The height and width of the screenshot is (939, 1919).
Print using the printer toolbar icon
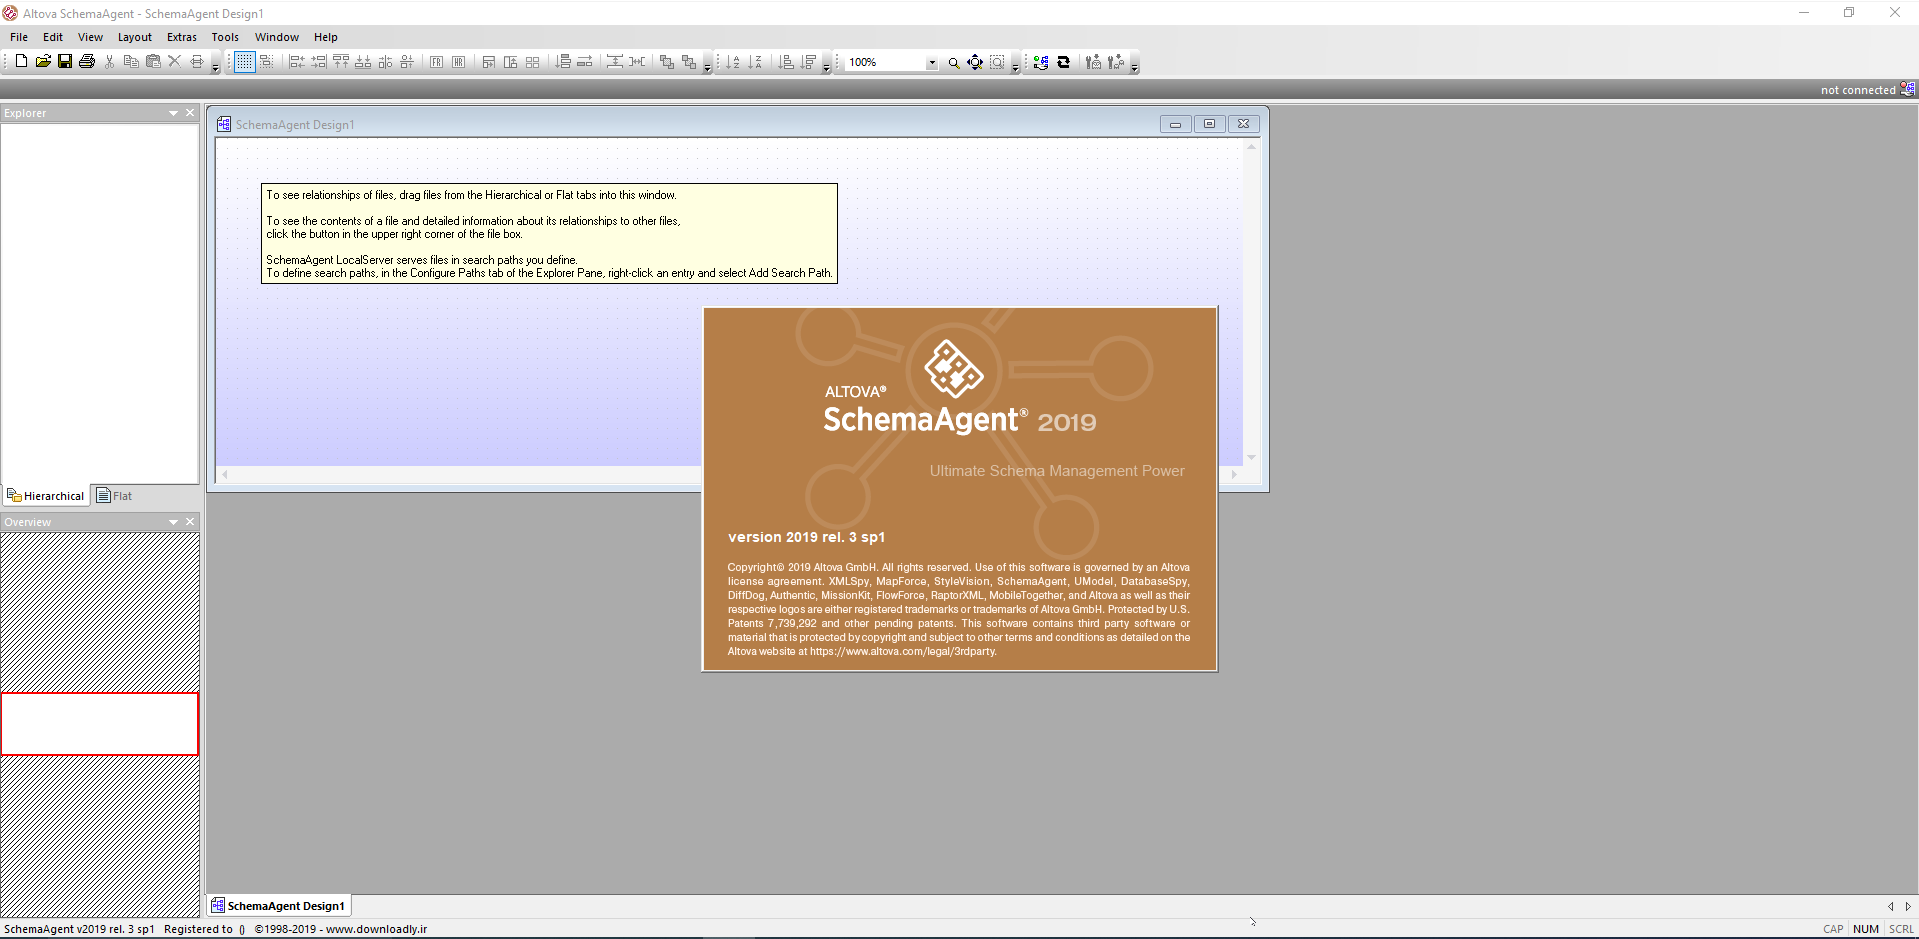(x=87, y=62)
